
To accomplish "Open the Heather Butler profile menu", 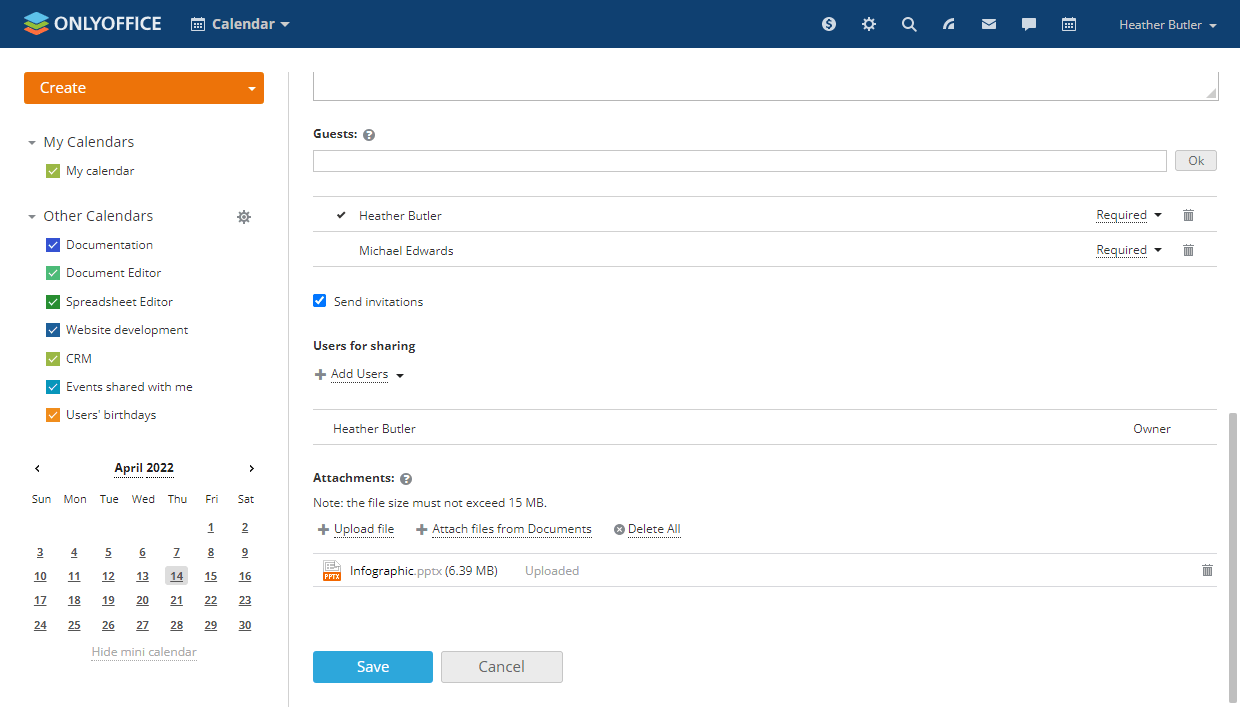I will point(1167,25).
